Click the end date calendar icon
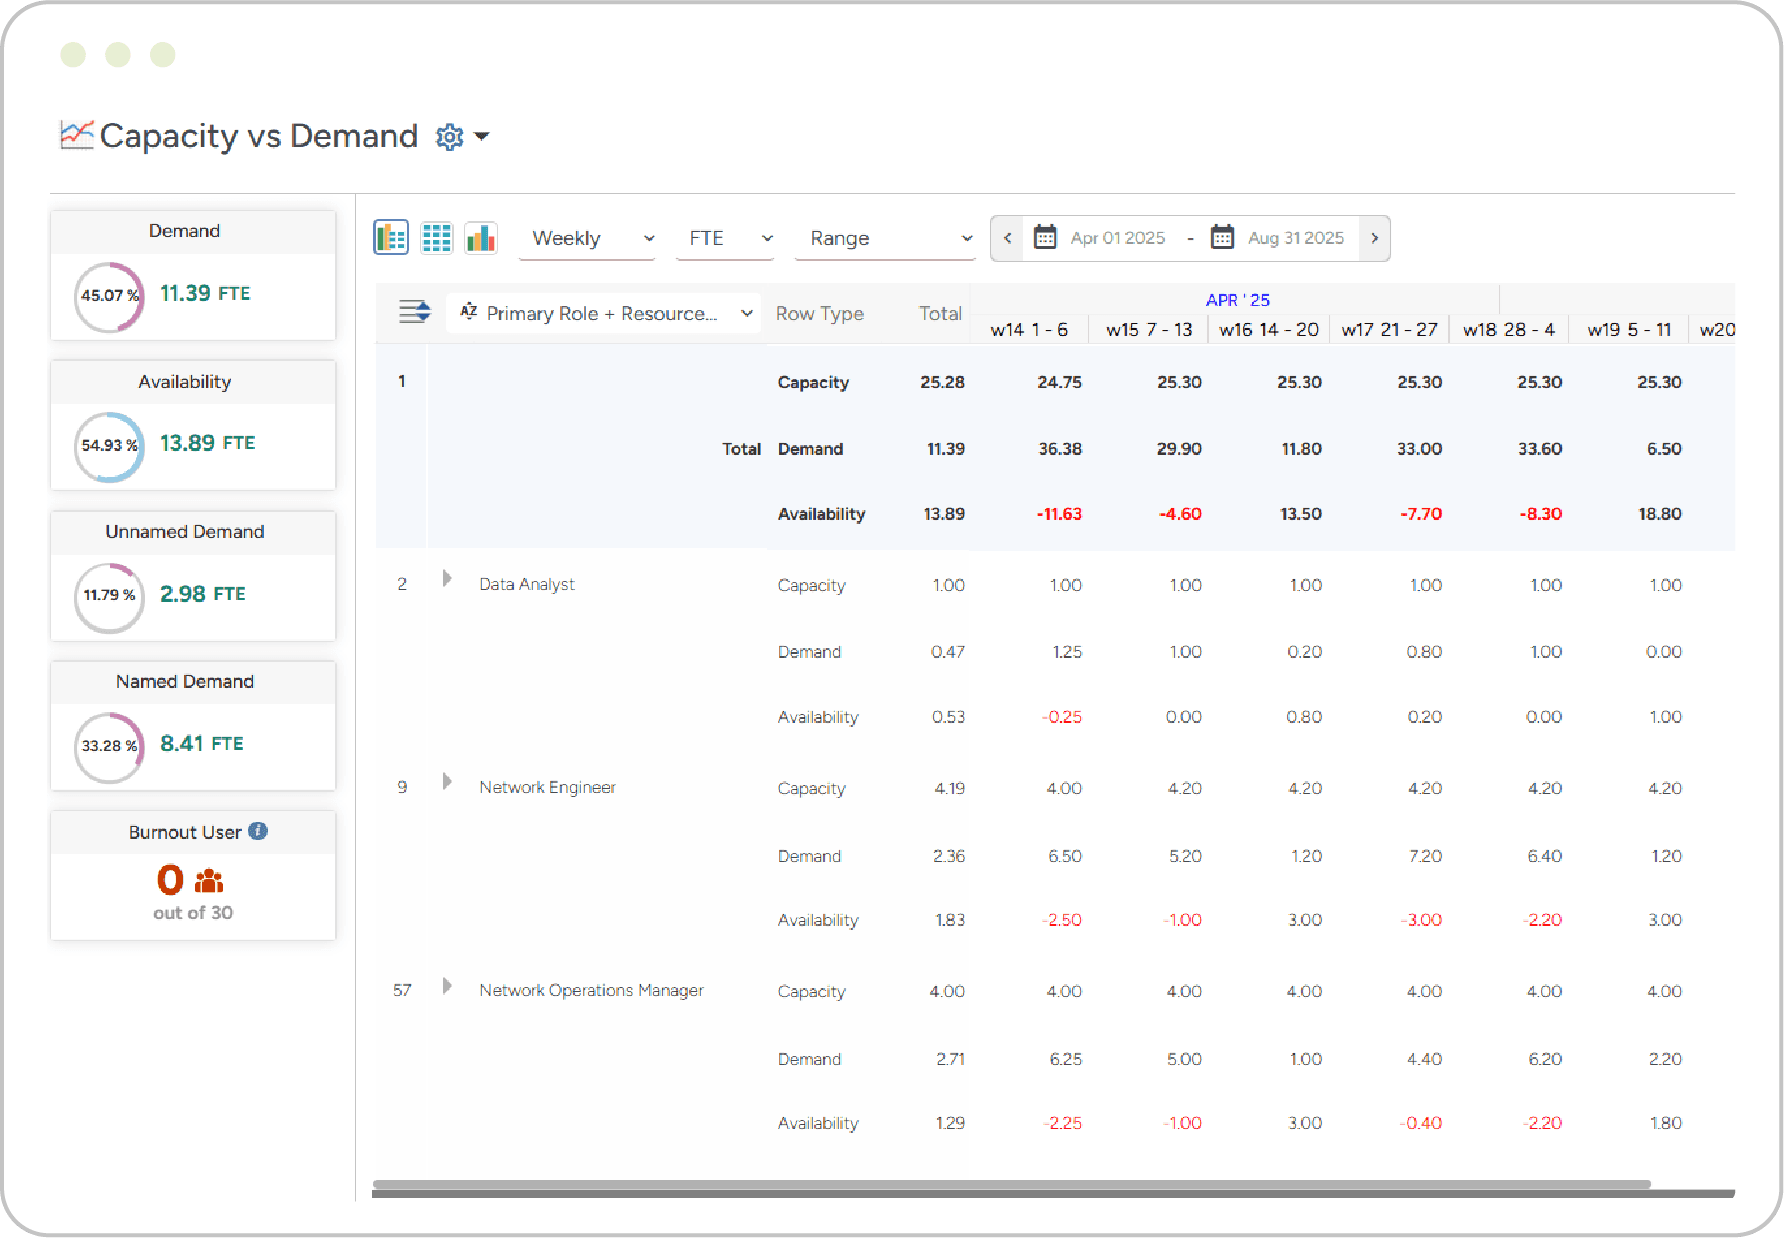The height and width of the screenshot is (1238, 1784). [x=1222, y=238]
